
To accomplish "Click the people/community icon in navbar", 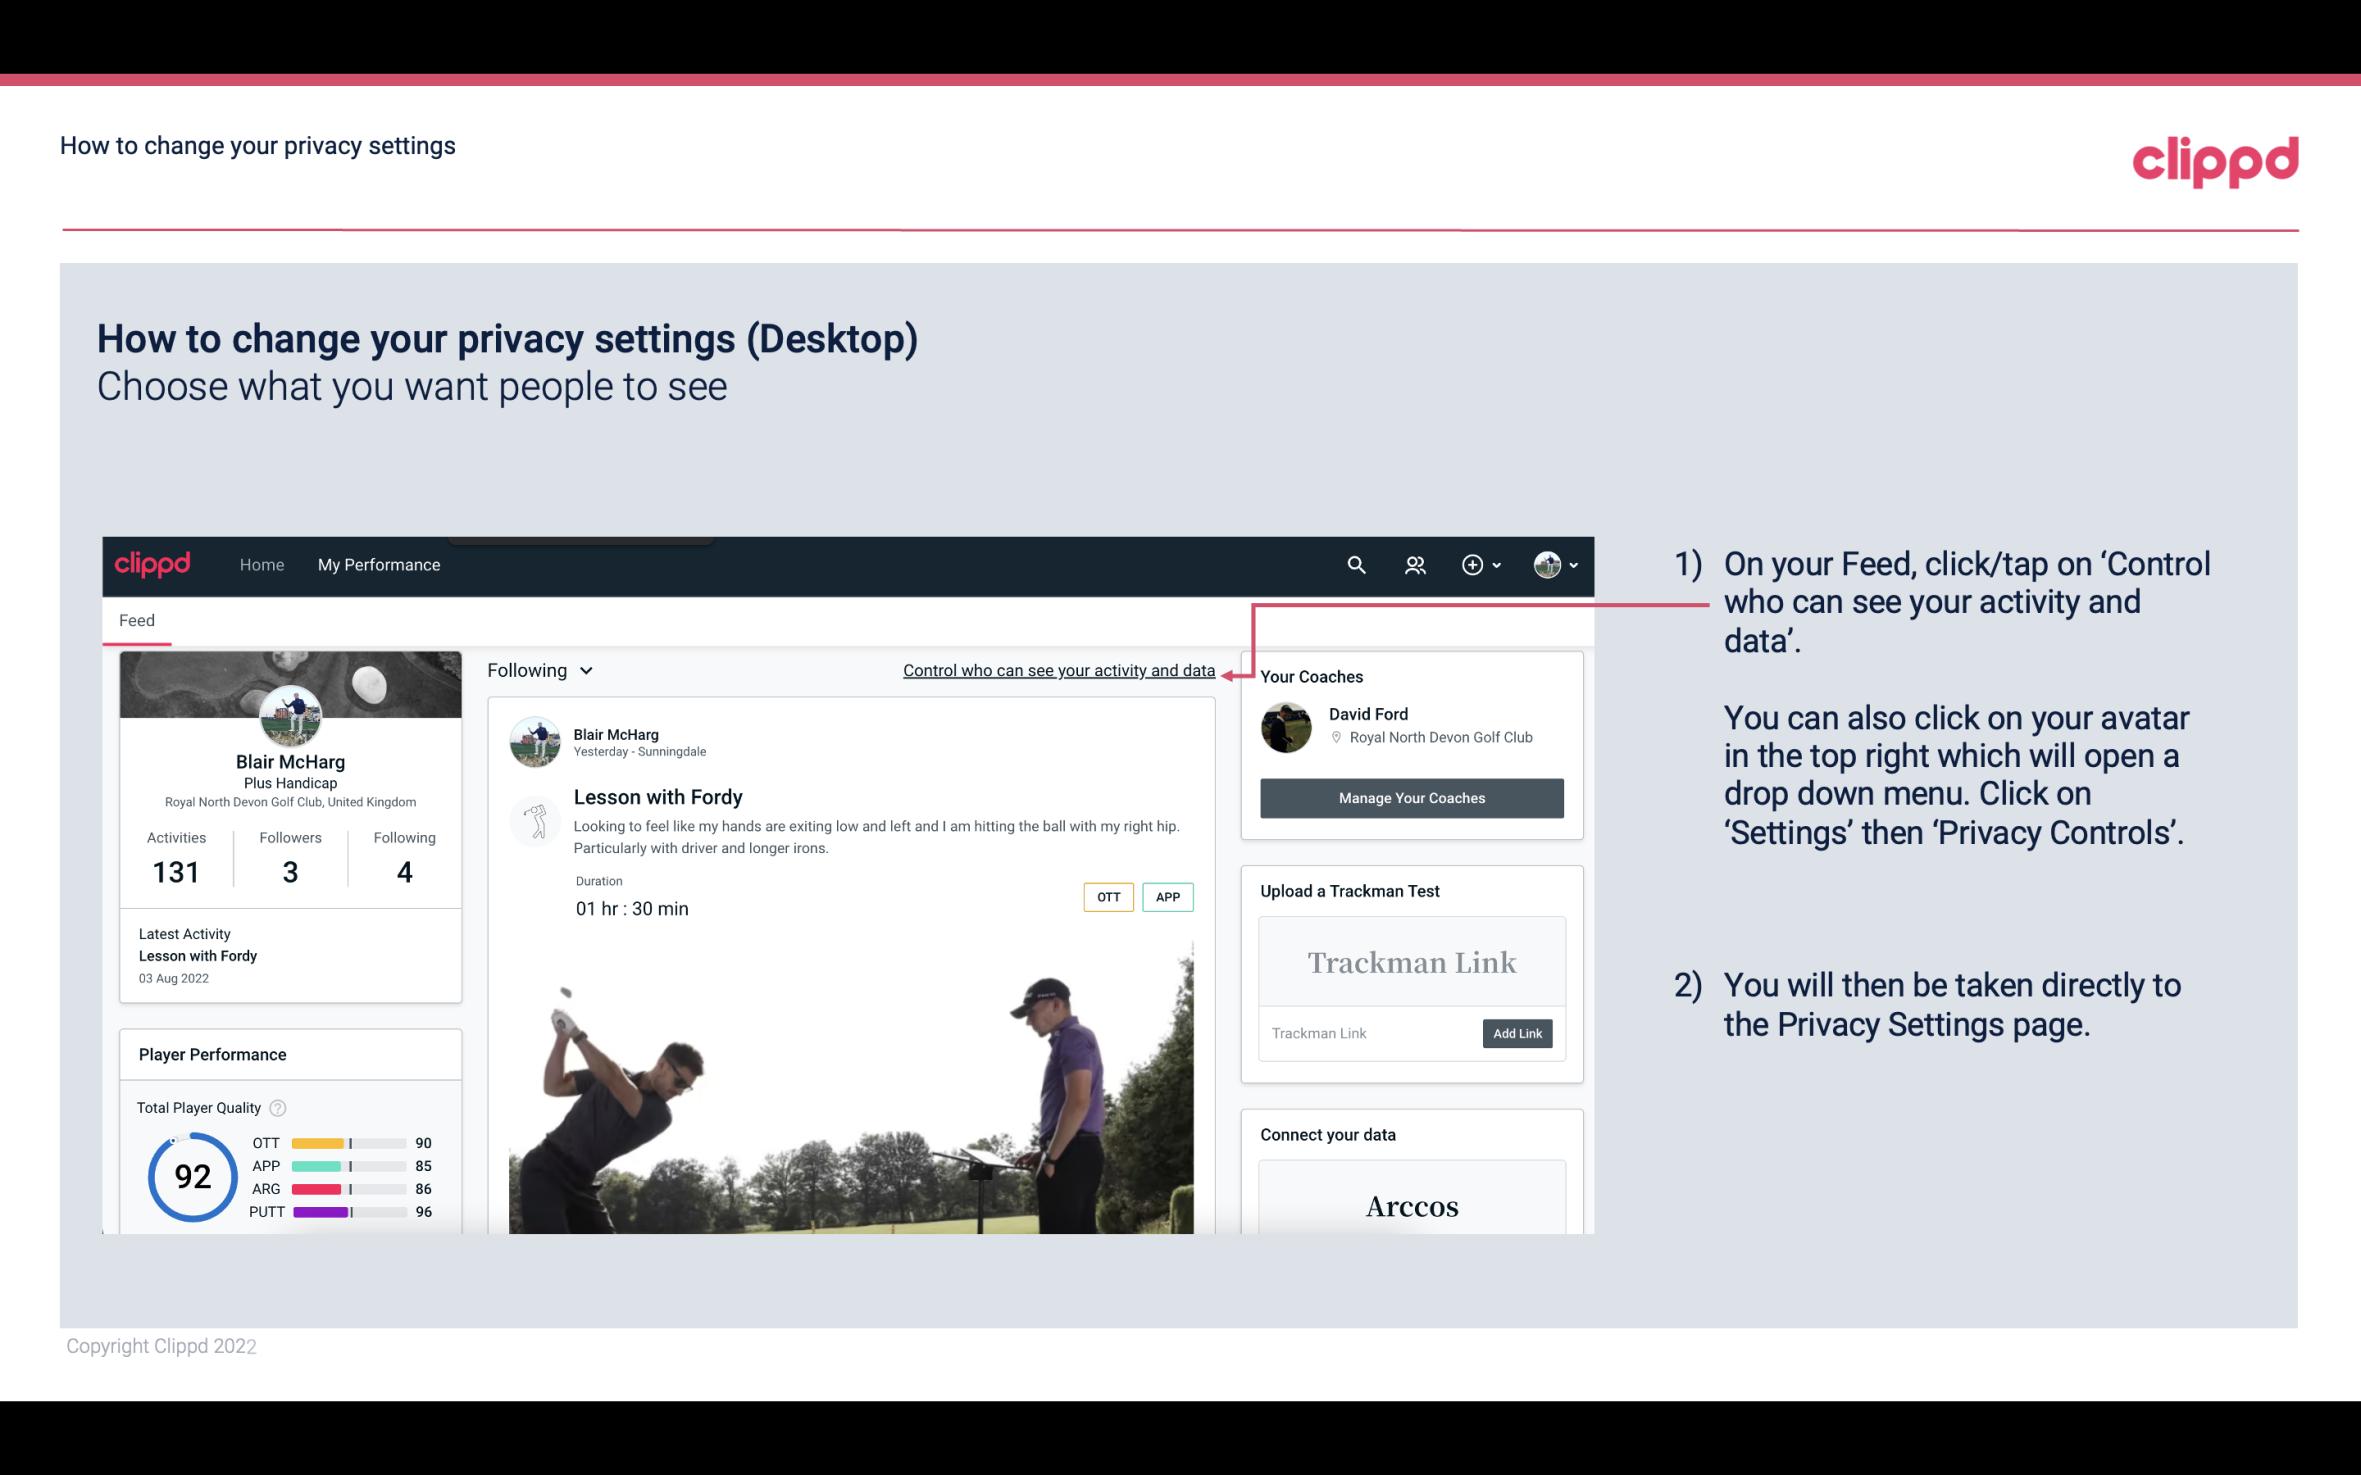I will [x=1413, y=562].
